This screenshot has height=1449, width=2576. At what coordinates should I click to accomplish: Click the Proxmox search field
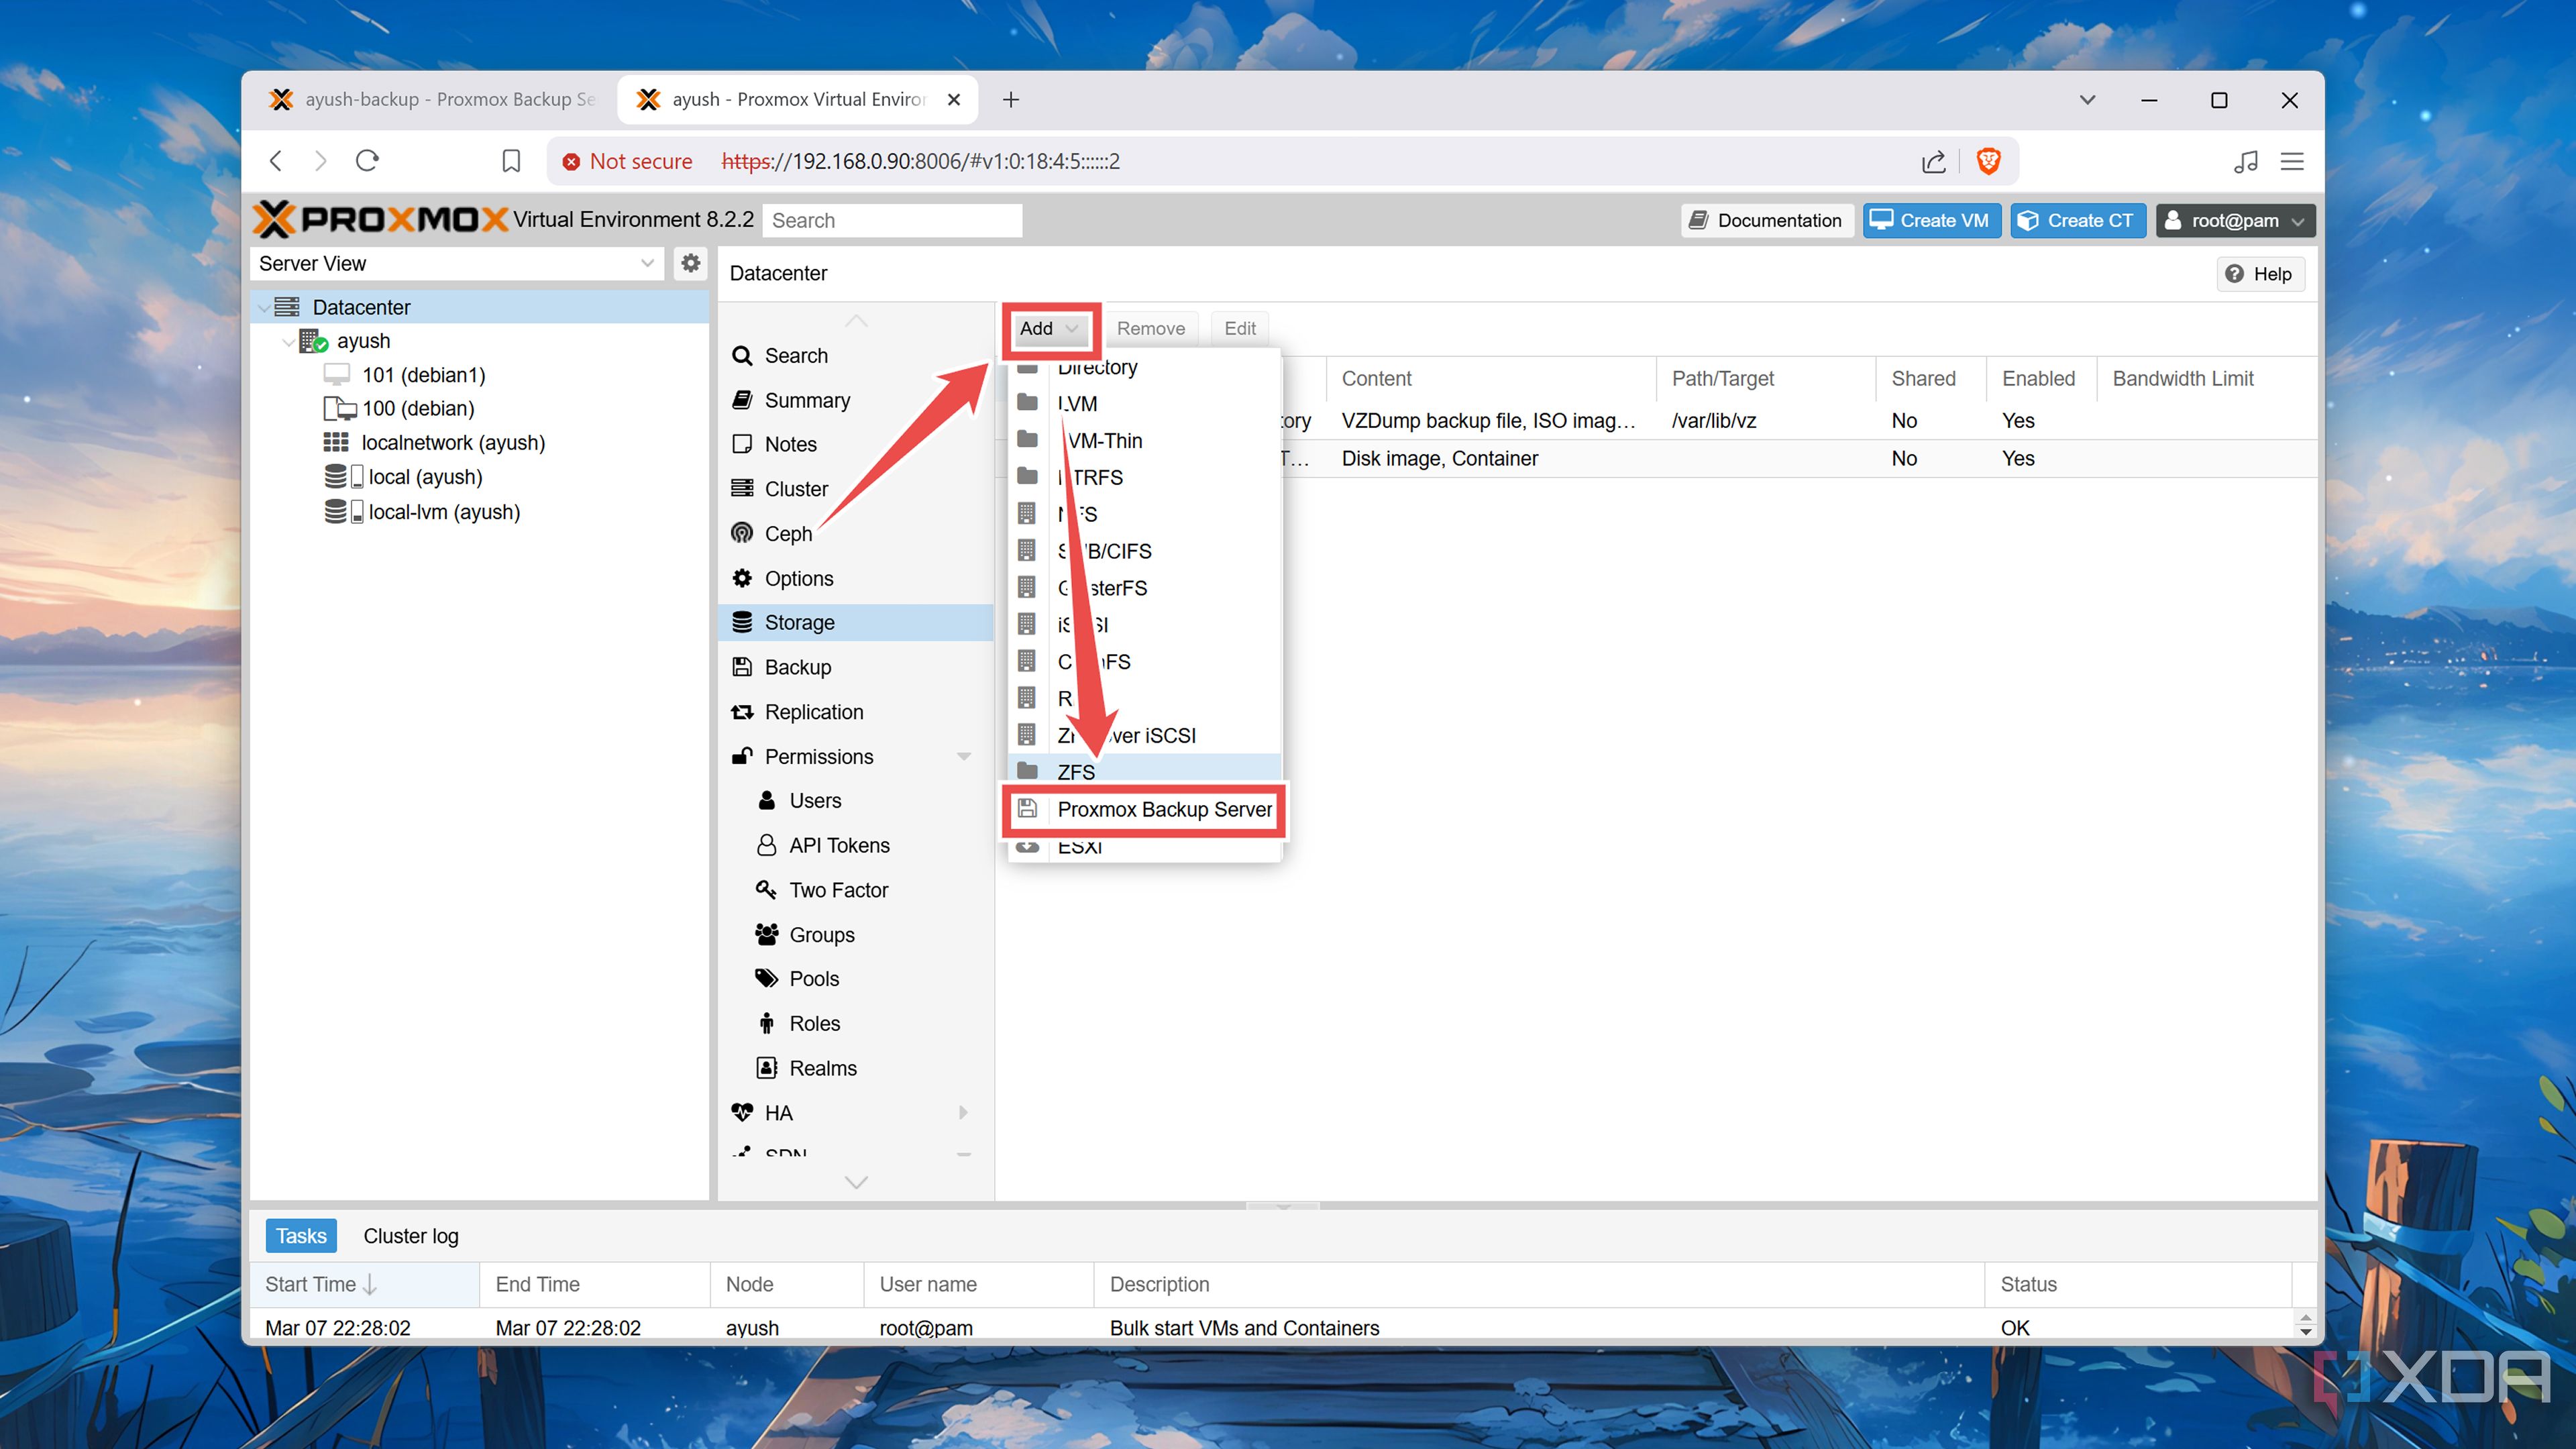891,220
